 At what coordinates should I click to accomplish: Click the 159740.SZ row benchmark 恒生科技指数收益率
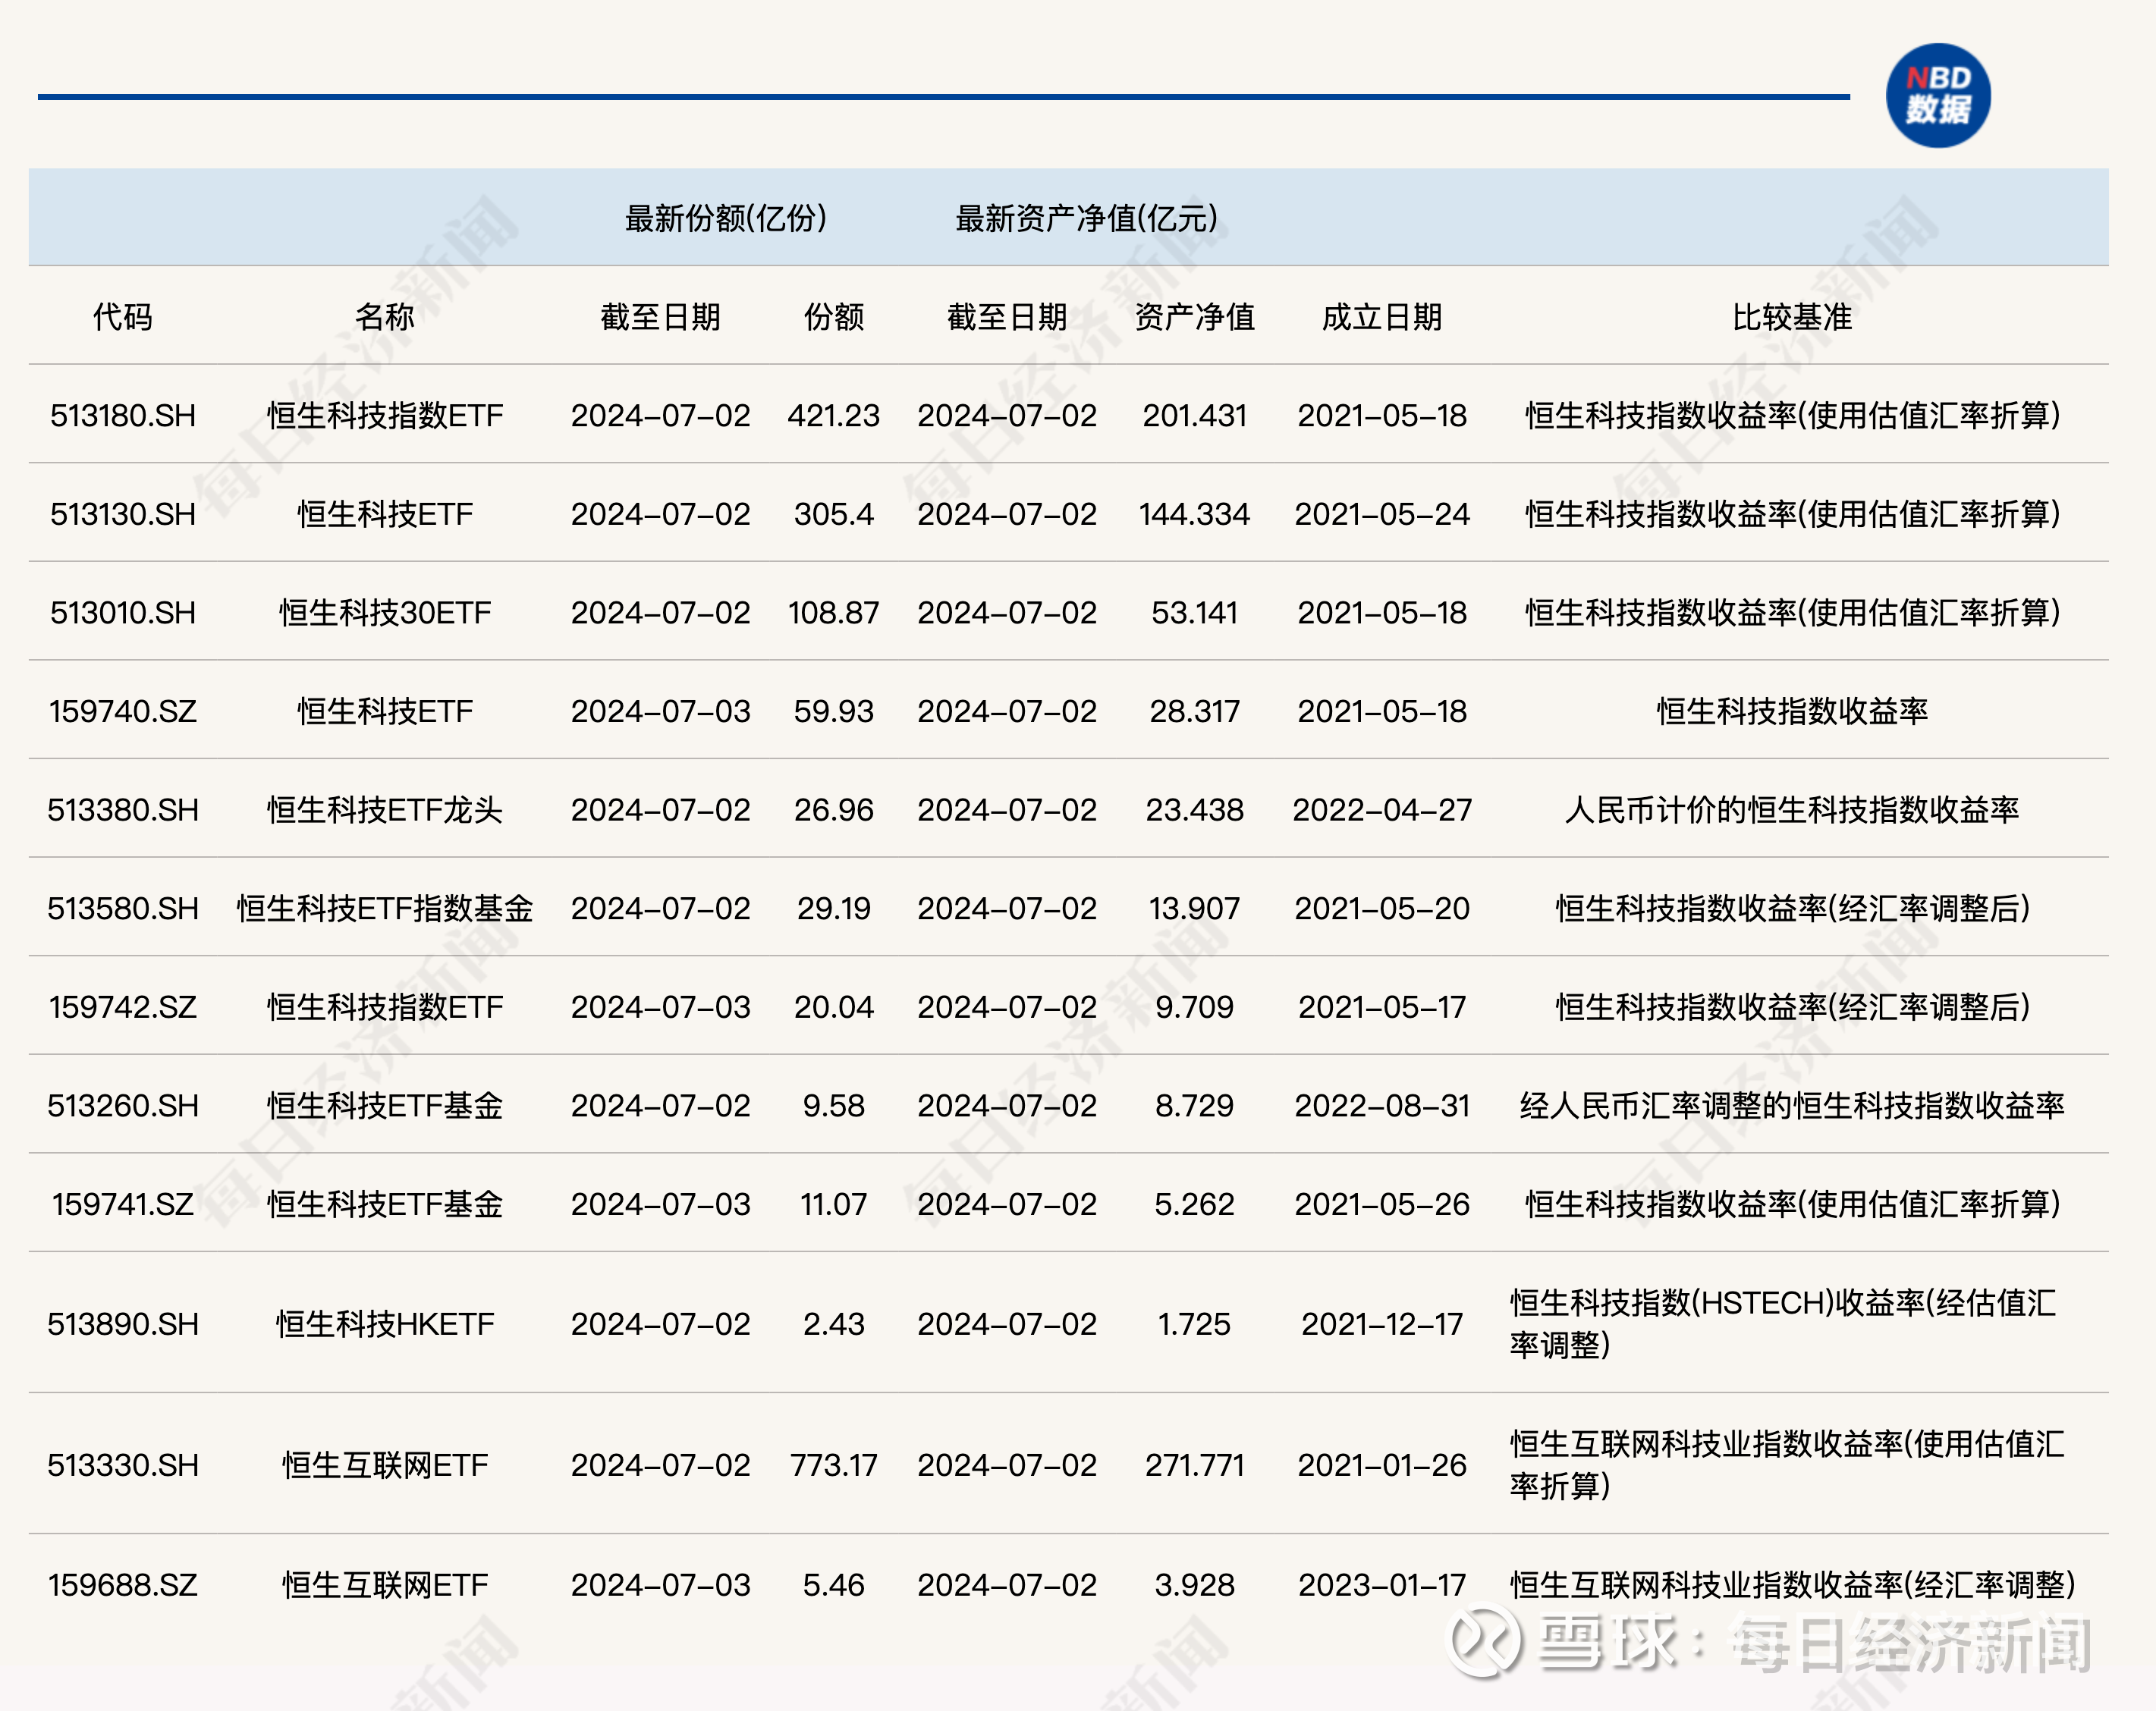click(x=1792, y=711)
